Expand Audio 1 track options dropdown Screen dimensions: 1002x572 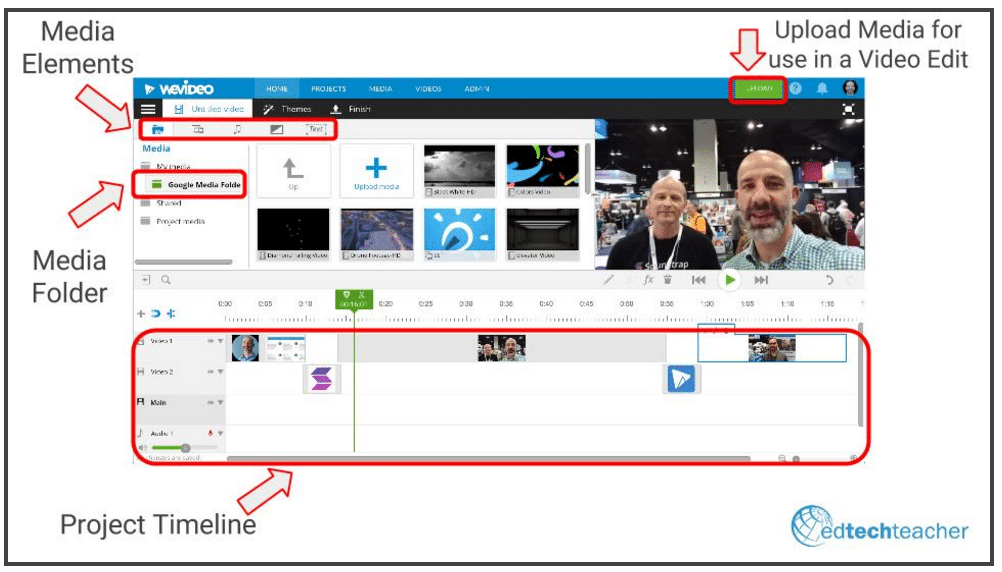[220, 433]
